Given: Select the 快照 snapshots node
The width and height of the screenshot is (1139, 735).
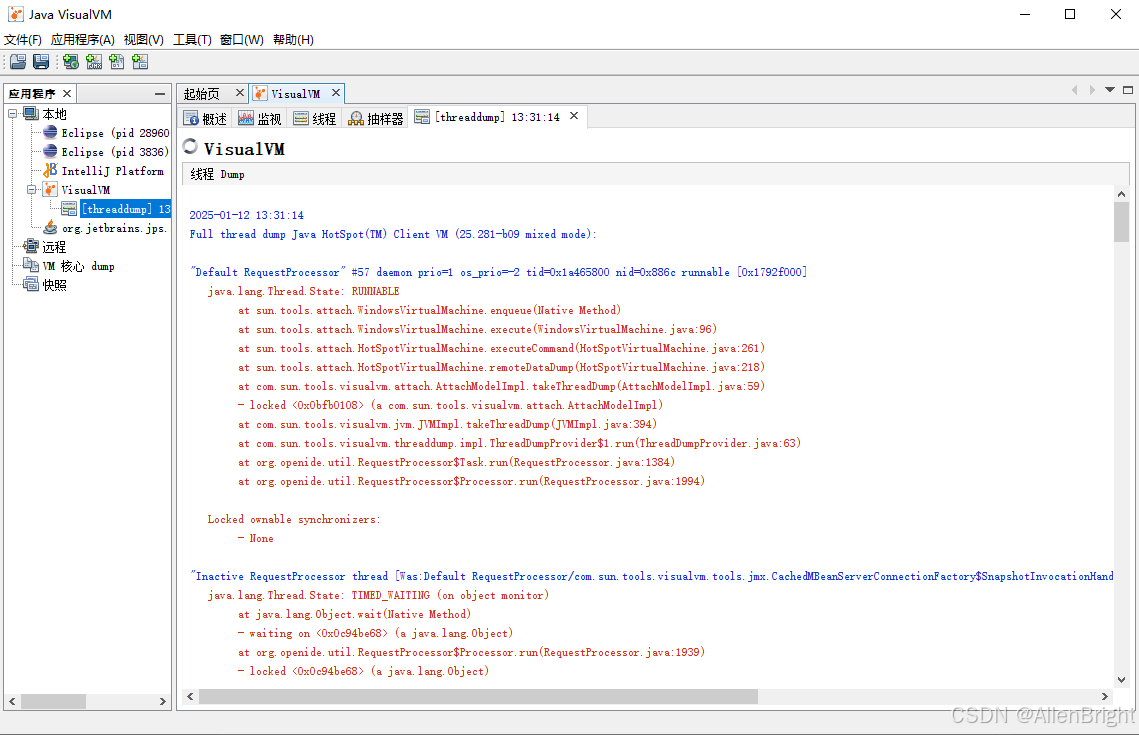Looking at the screenshot, I should click(x=54, y=285).
